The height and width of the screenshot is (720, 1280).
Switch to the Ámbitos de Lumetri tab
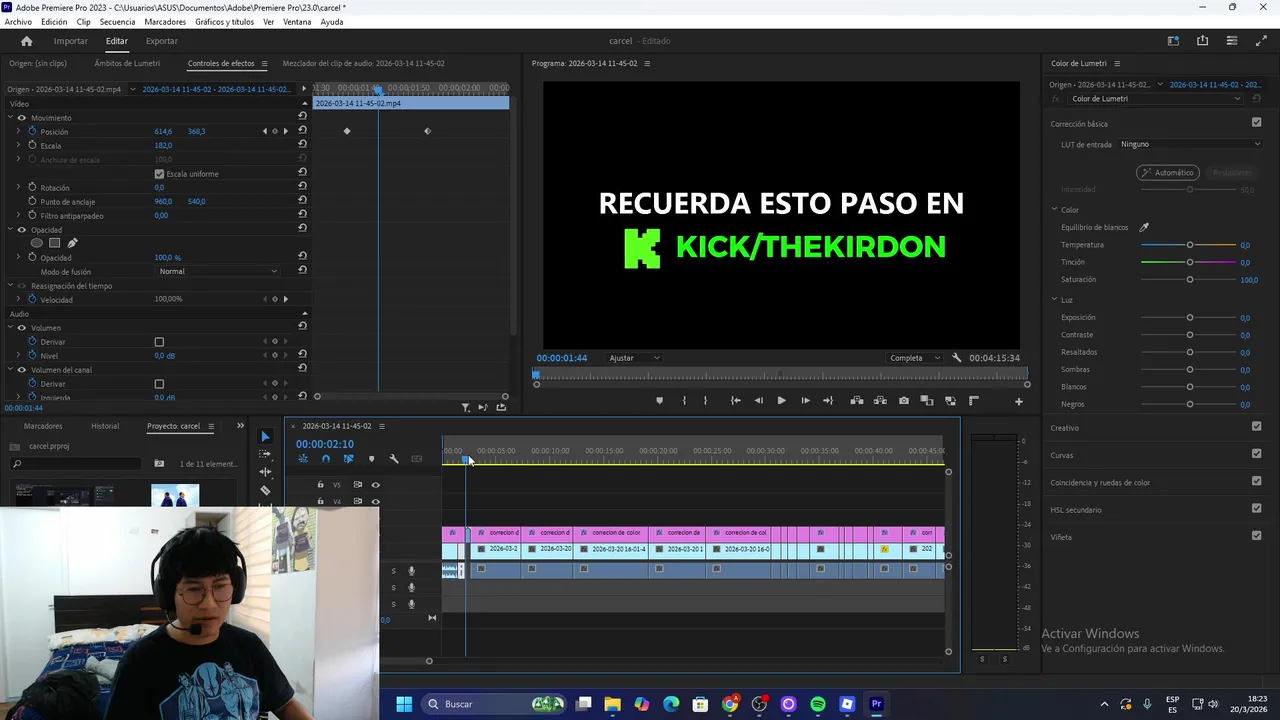127,63
